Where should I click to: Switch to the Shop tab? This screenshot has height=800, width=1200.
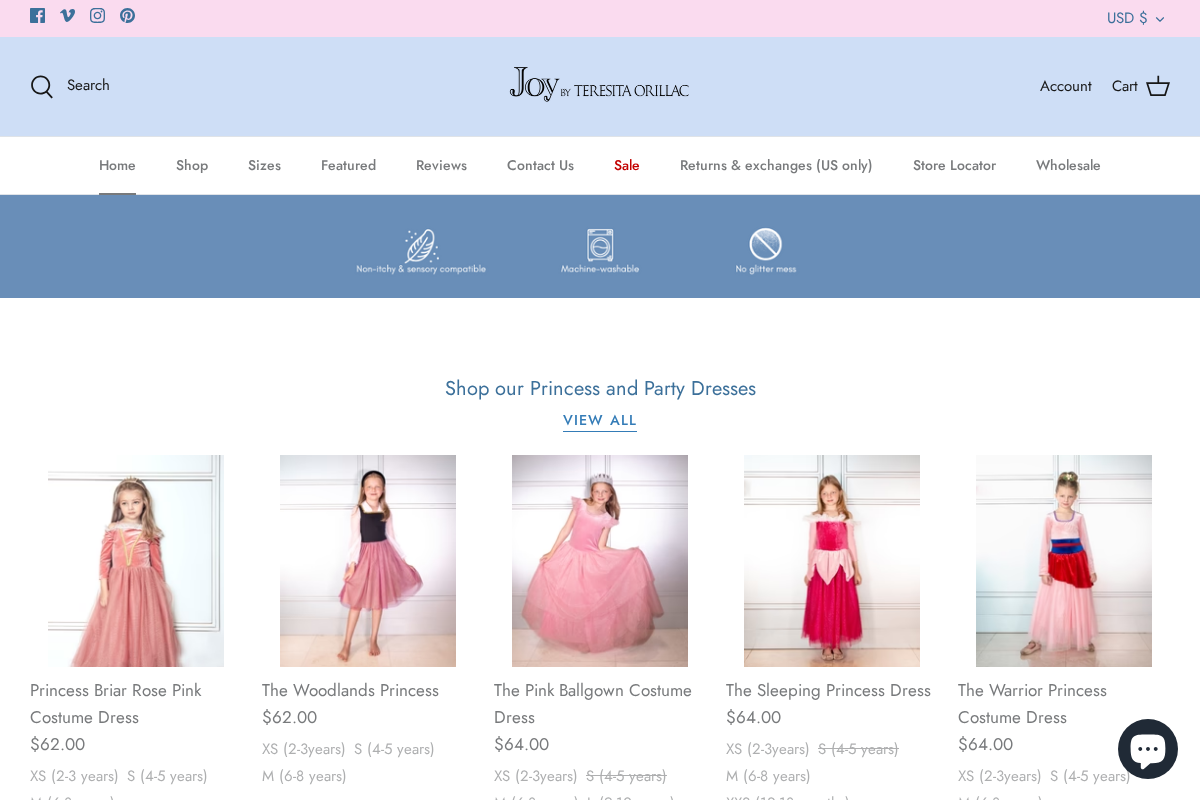tap(192, 165)
